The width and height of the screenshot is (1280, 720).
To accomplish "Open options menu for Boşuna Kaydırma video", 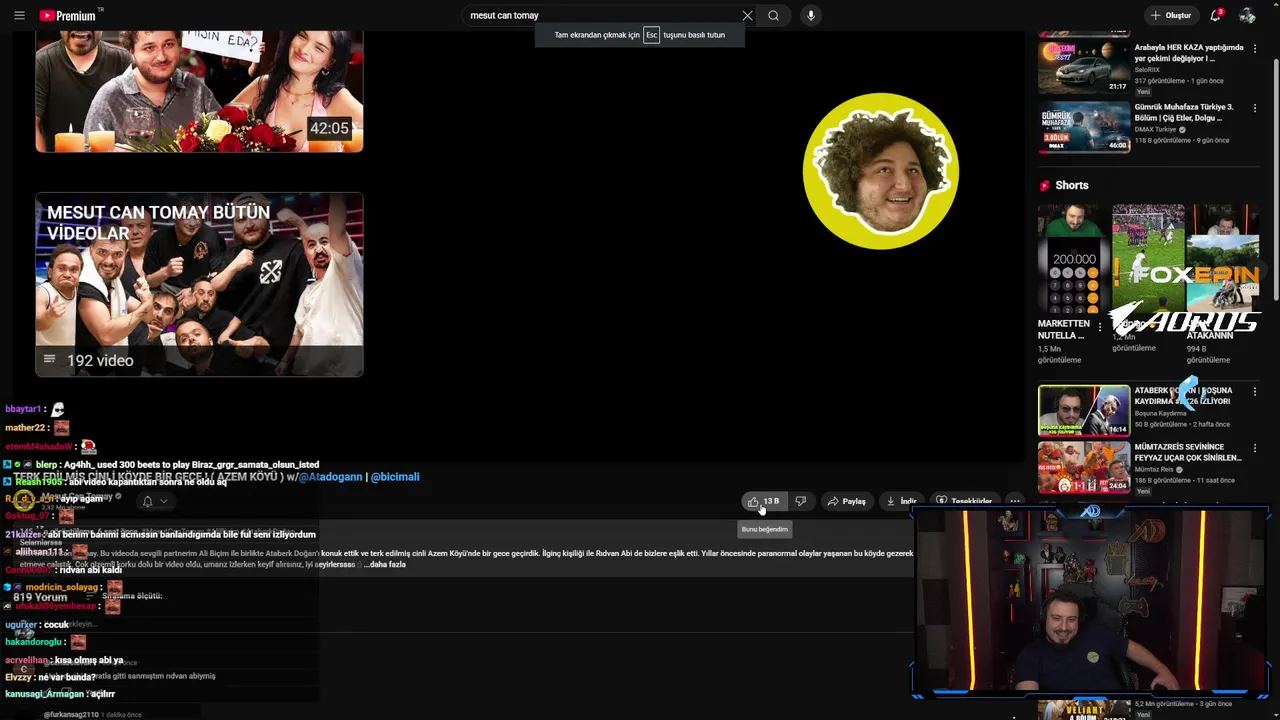I will click(1255, 392).
